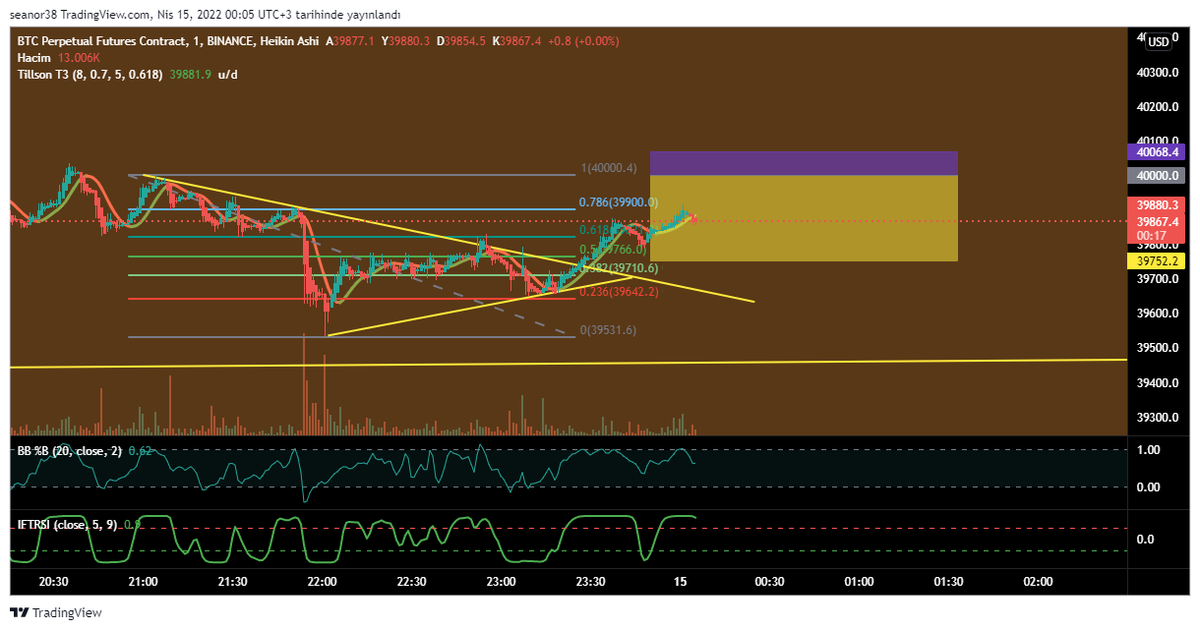Click the 22:30 time axis label
Viewport: 1200px width, 630px height.
pos(411,582)
